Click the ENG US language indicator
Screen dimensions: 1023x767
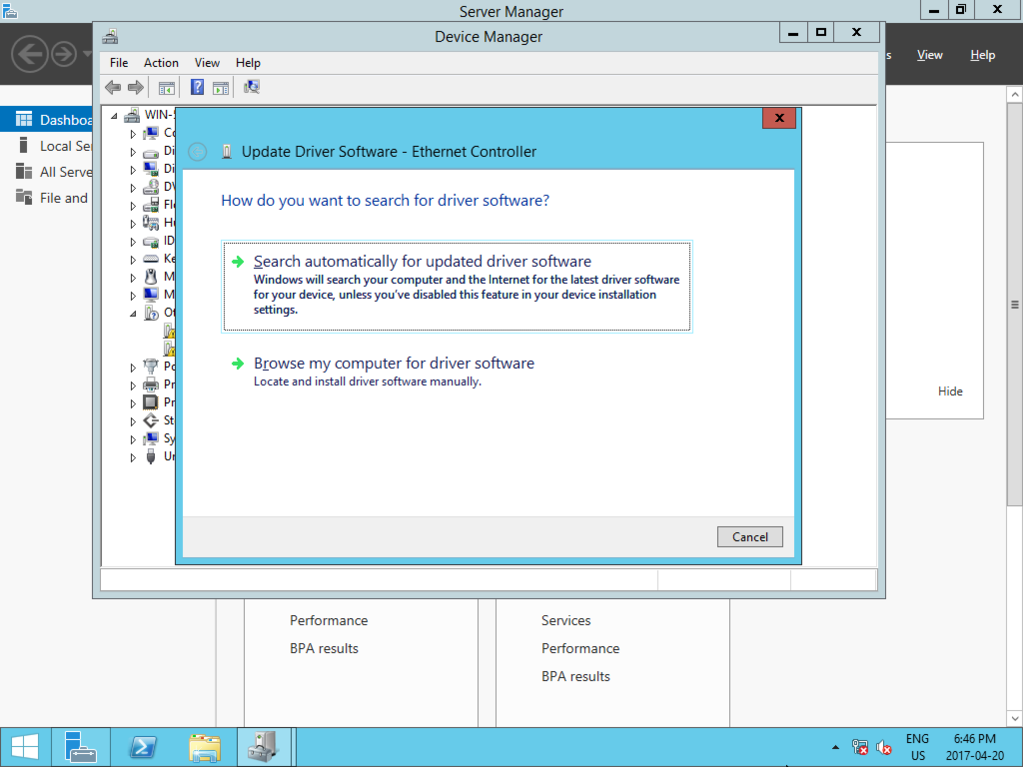pyautogui.click(x=917, y=747)
